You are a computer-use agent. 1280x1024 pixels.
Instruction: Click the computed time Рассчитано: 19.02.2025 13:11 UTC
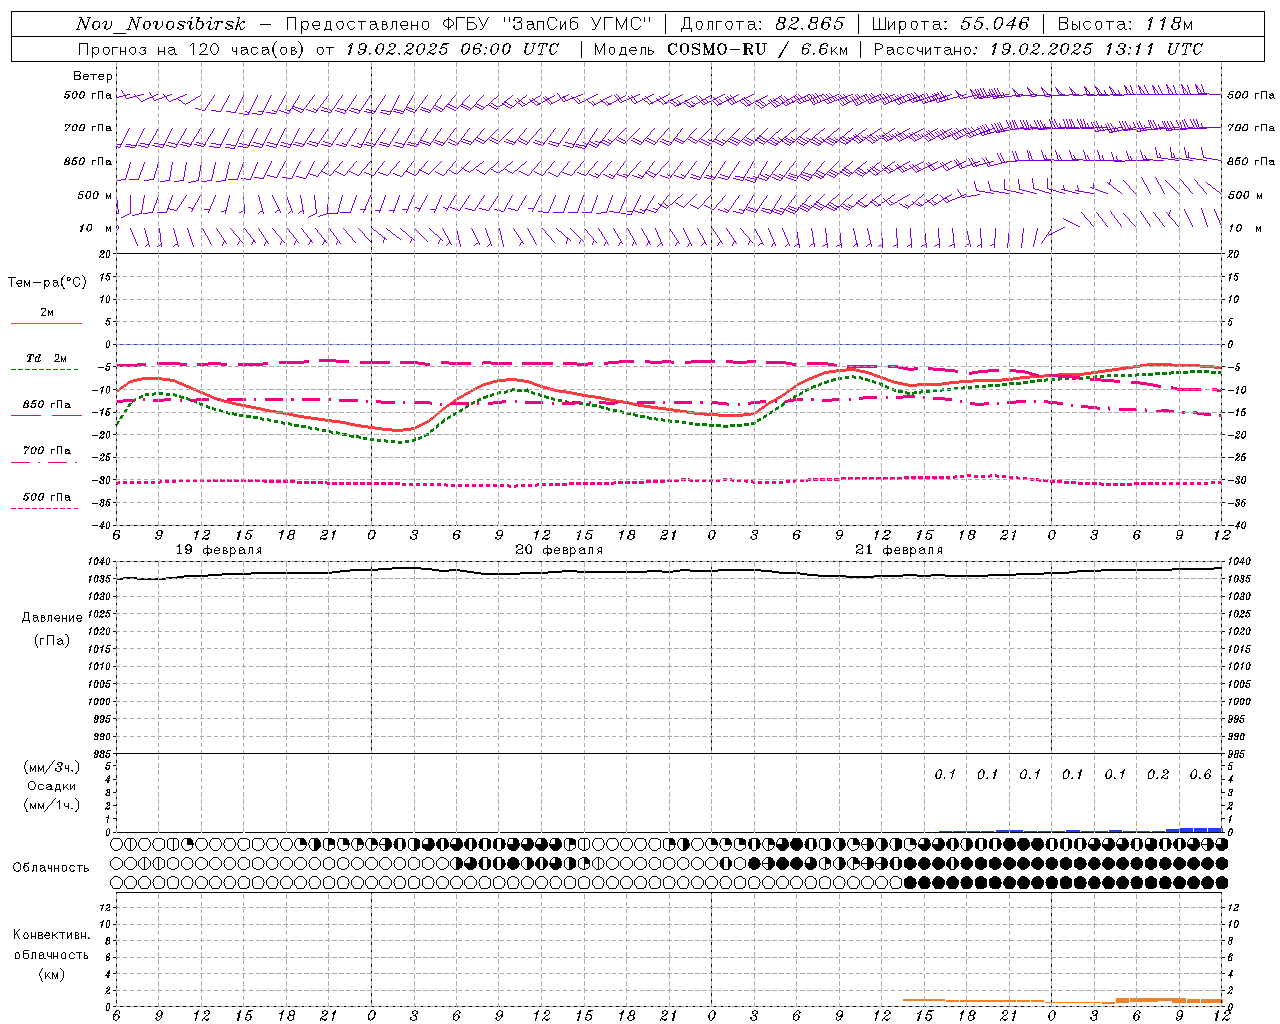coord(1038,49)
